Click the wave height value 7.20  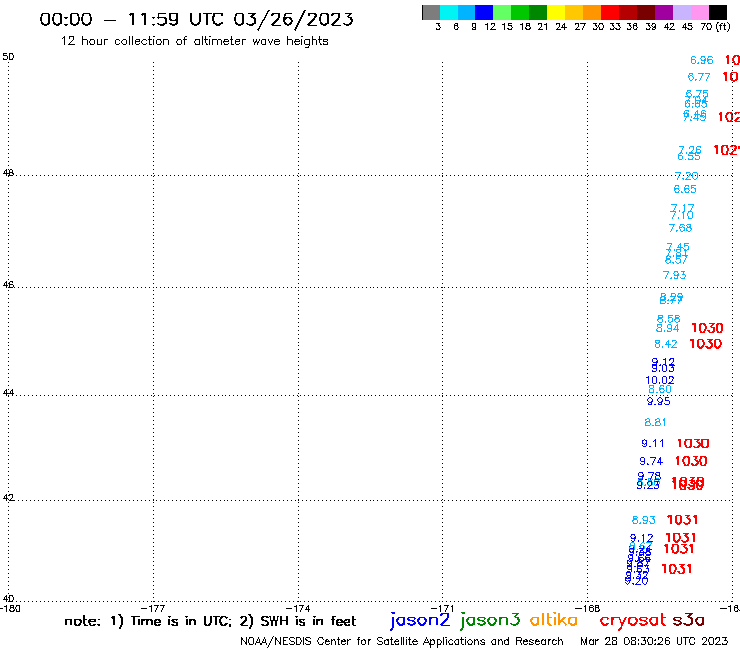[686, 176]
